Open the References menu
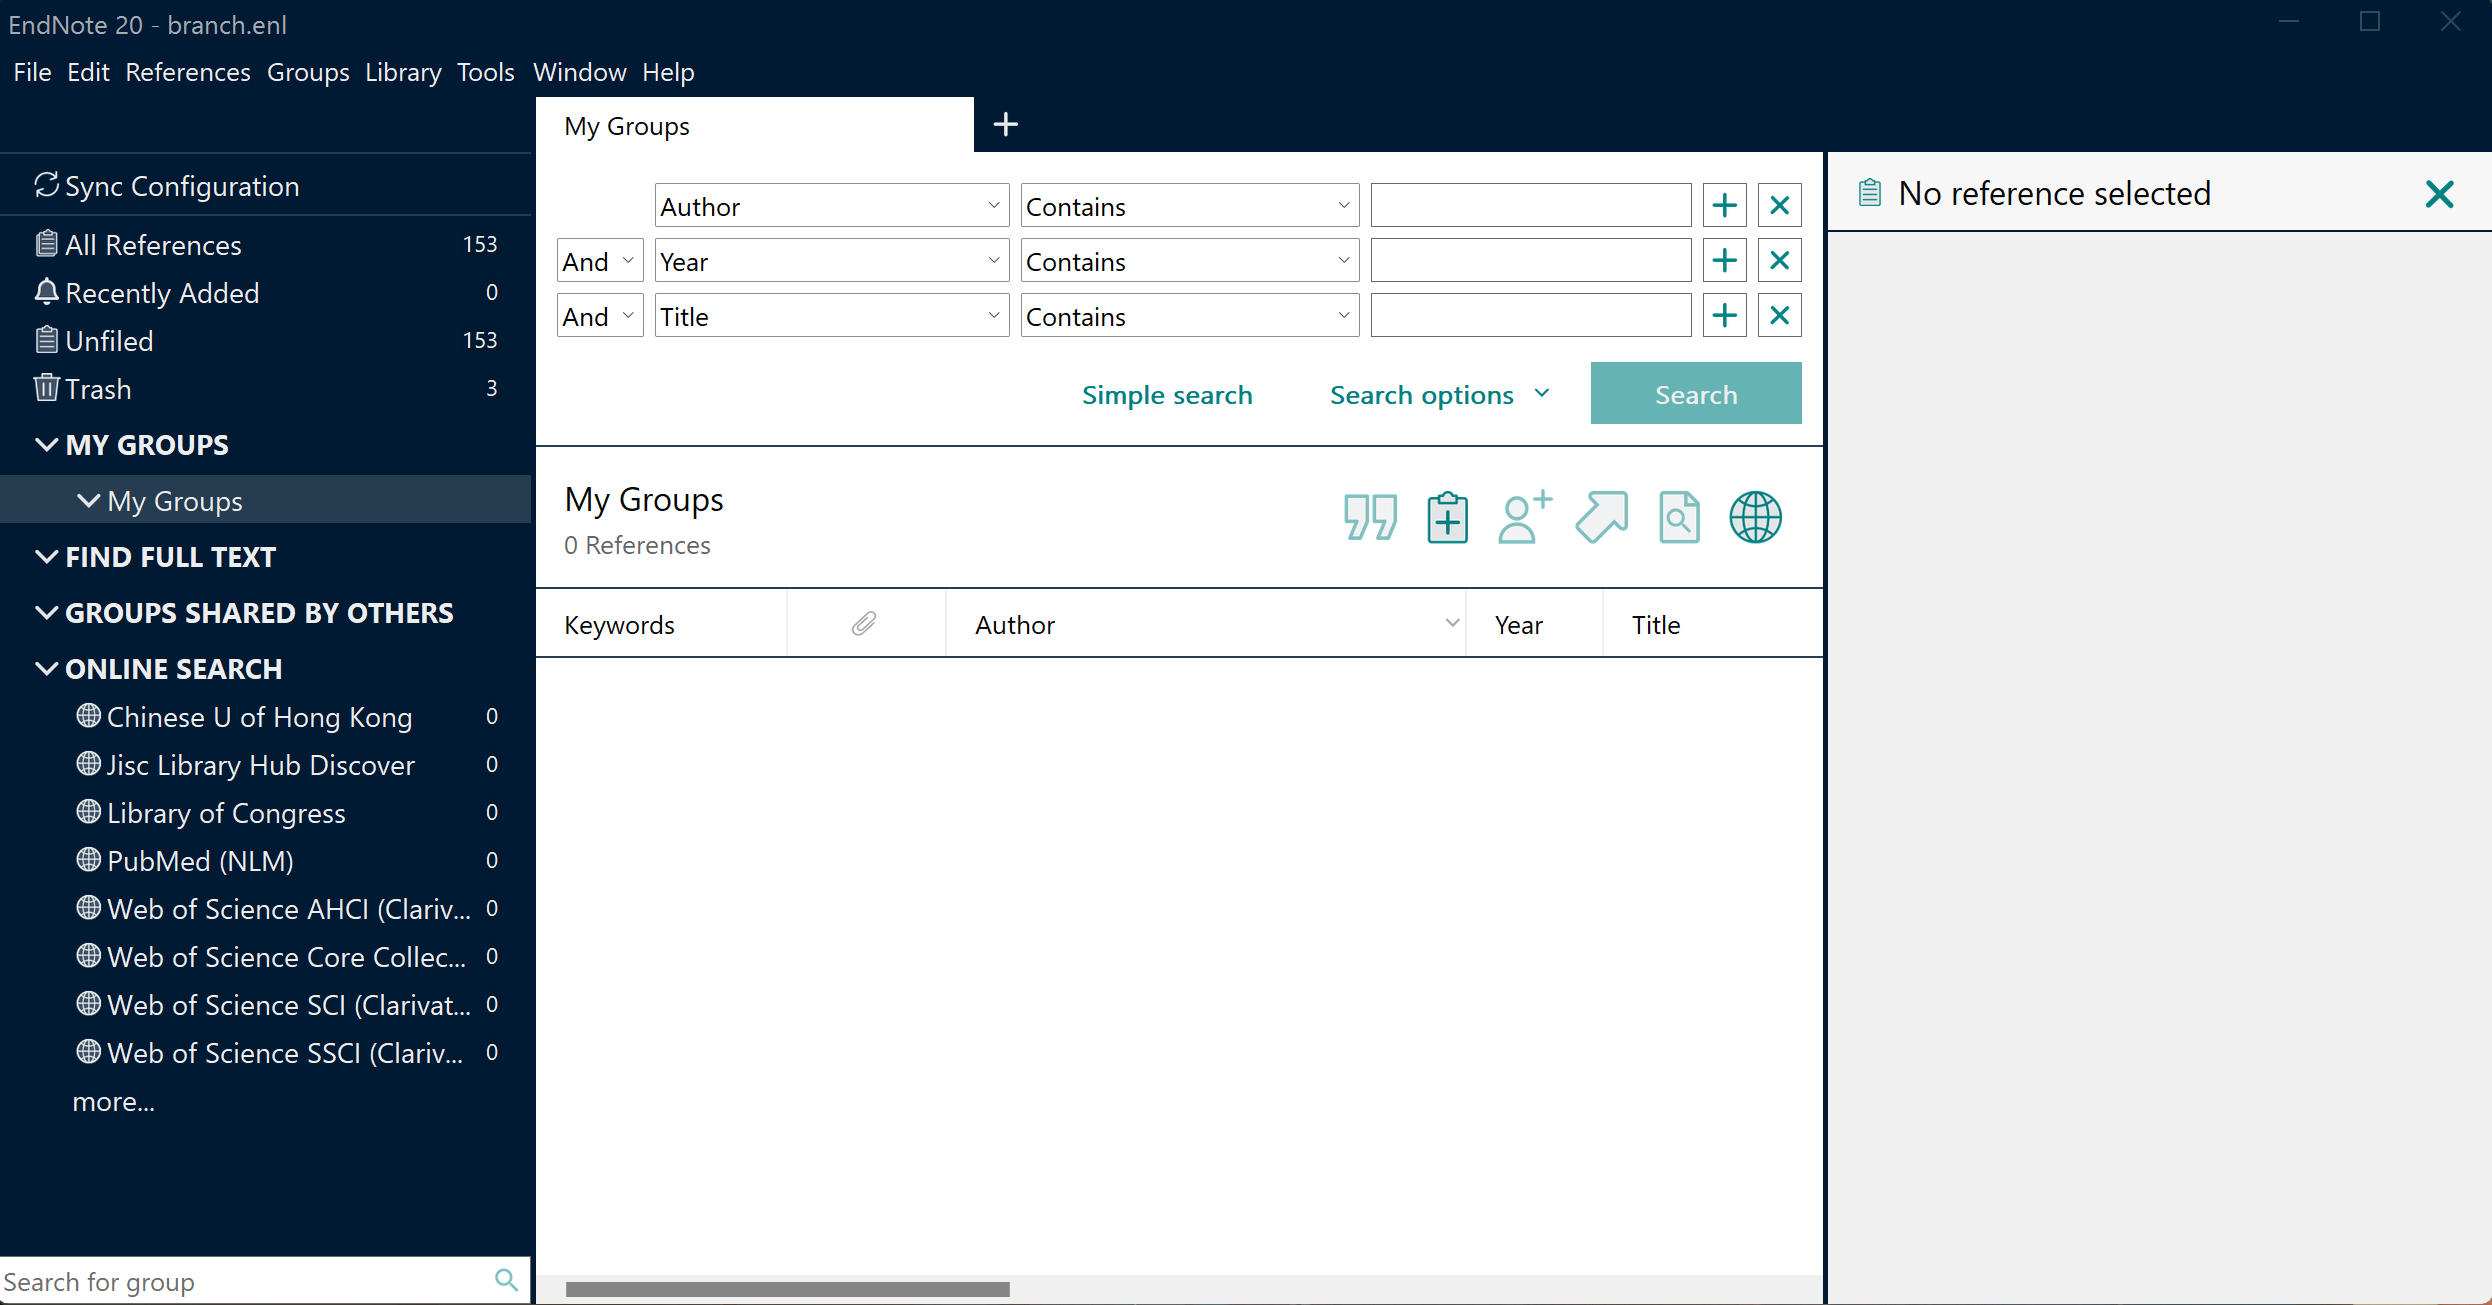 pos(187,72)
